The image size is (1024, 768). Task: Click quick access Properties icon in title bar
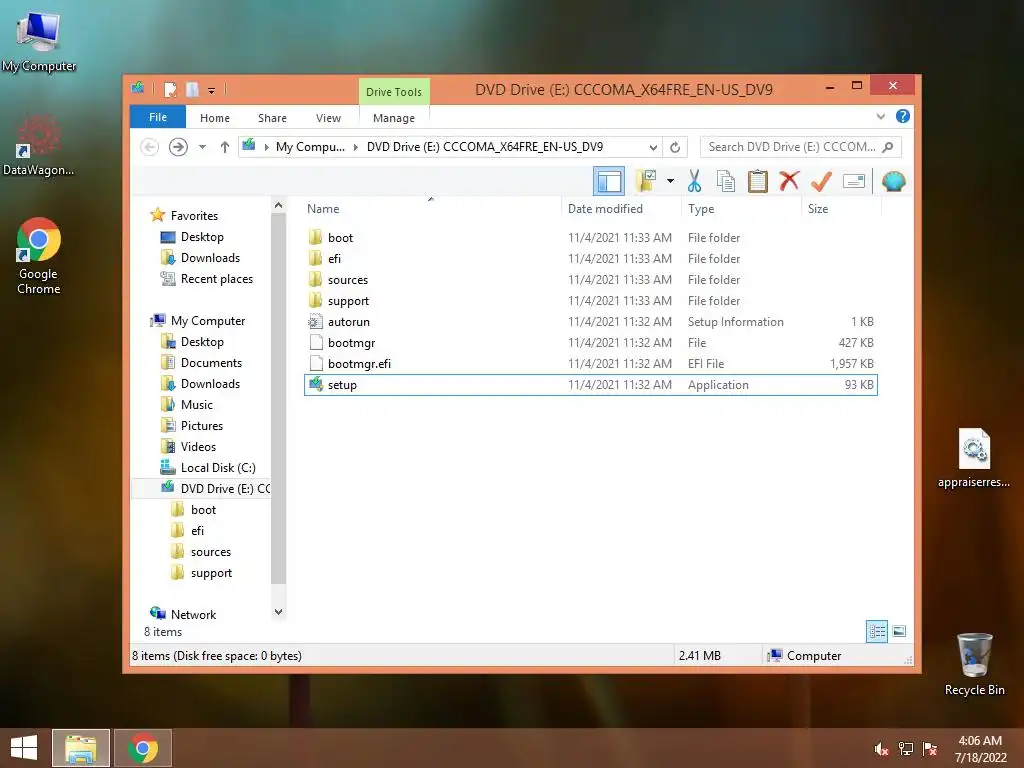(170, 89)
